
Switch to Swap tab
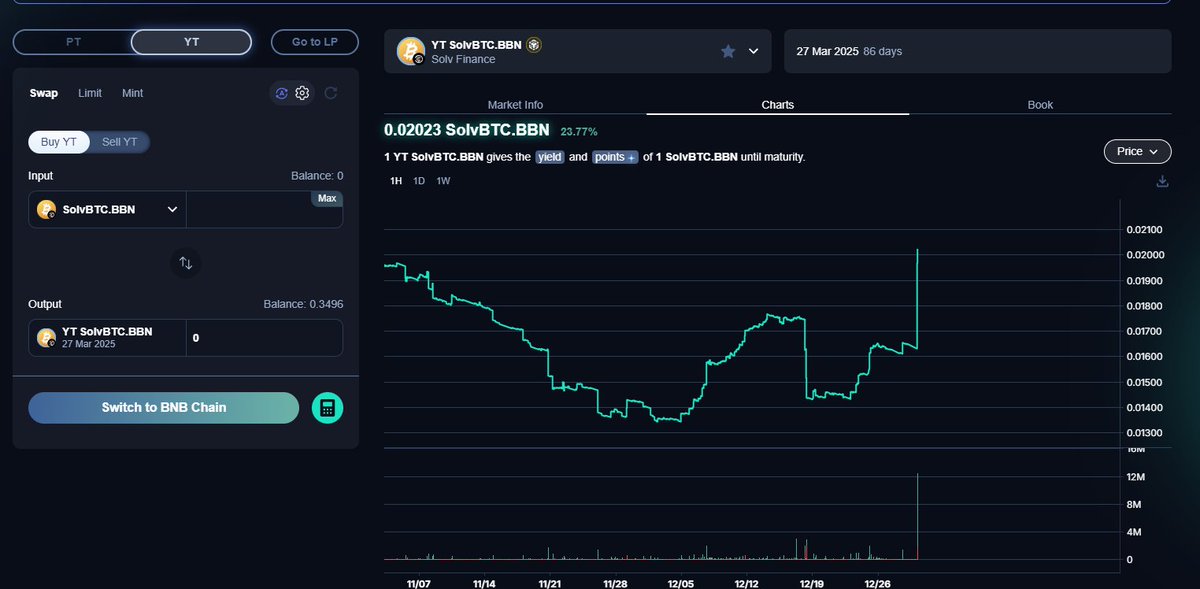pos(43,93)
